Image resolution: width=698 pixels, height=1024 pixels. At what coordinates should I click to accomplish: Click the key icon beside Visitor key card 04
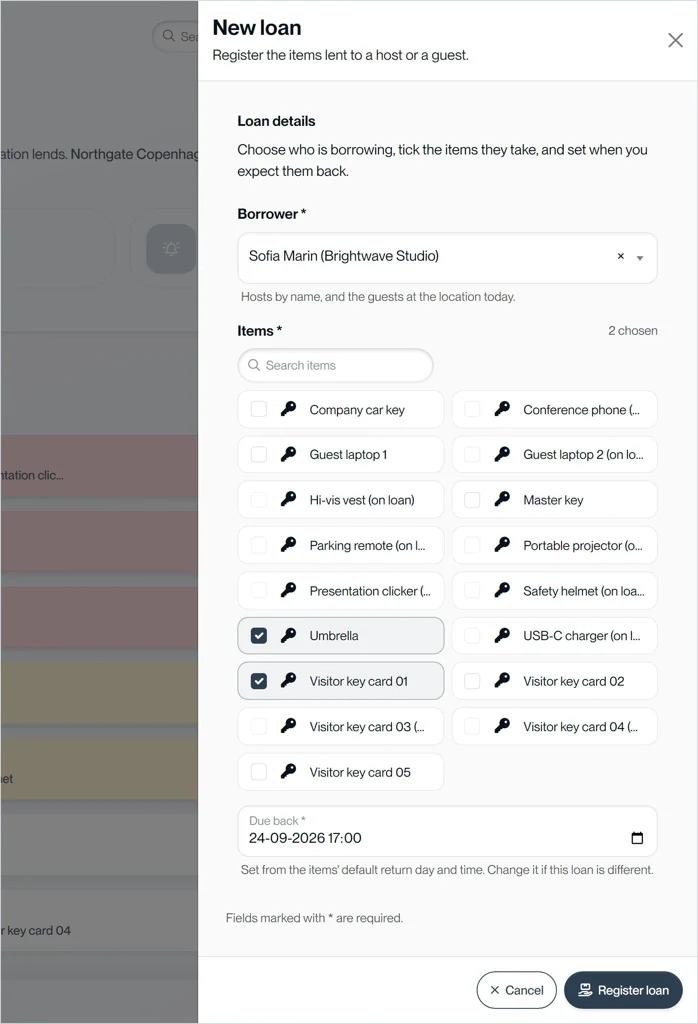[501, 726]
